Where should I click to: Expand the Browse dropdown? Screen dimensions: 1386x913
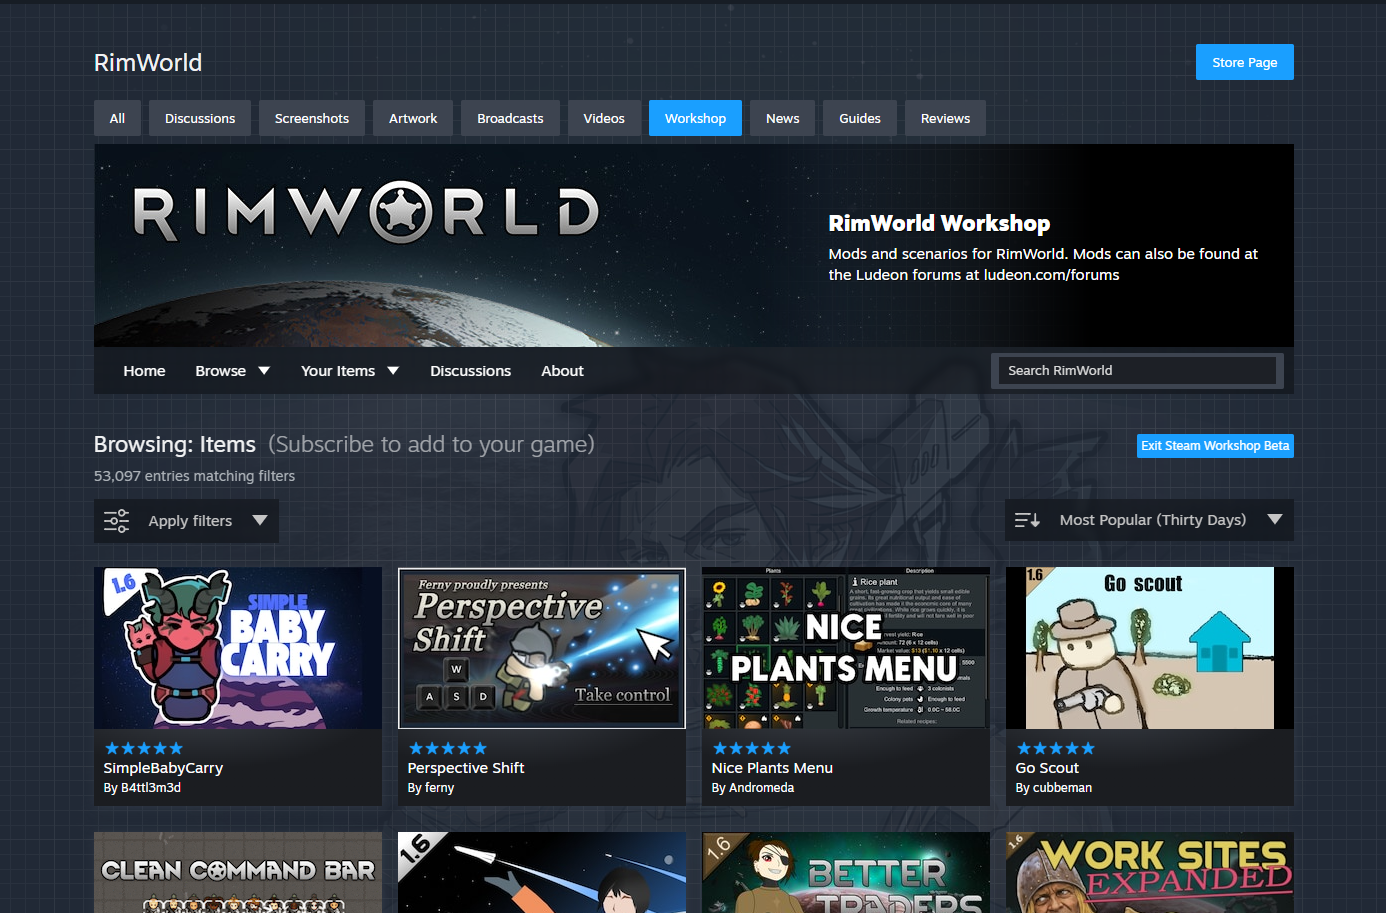[232, 370]
